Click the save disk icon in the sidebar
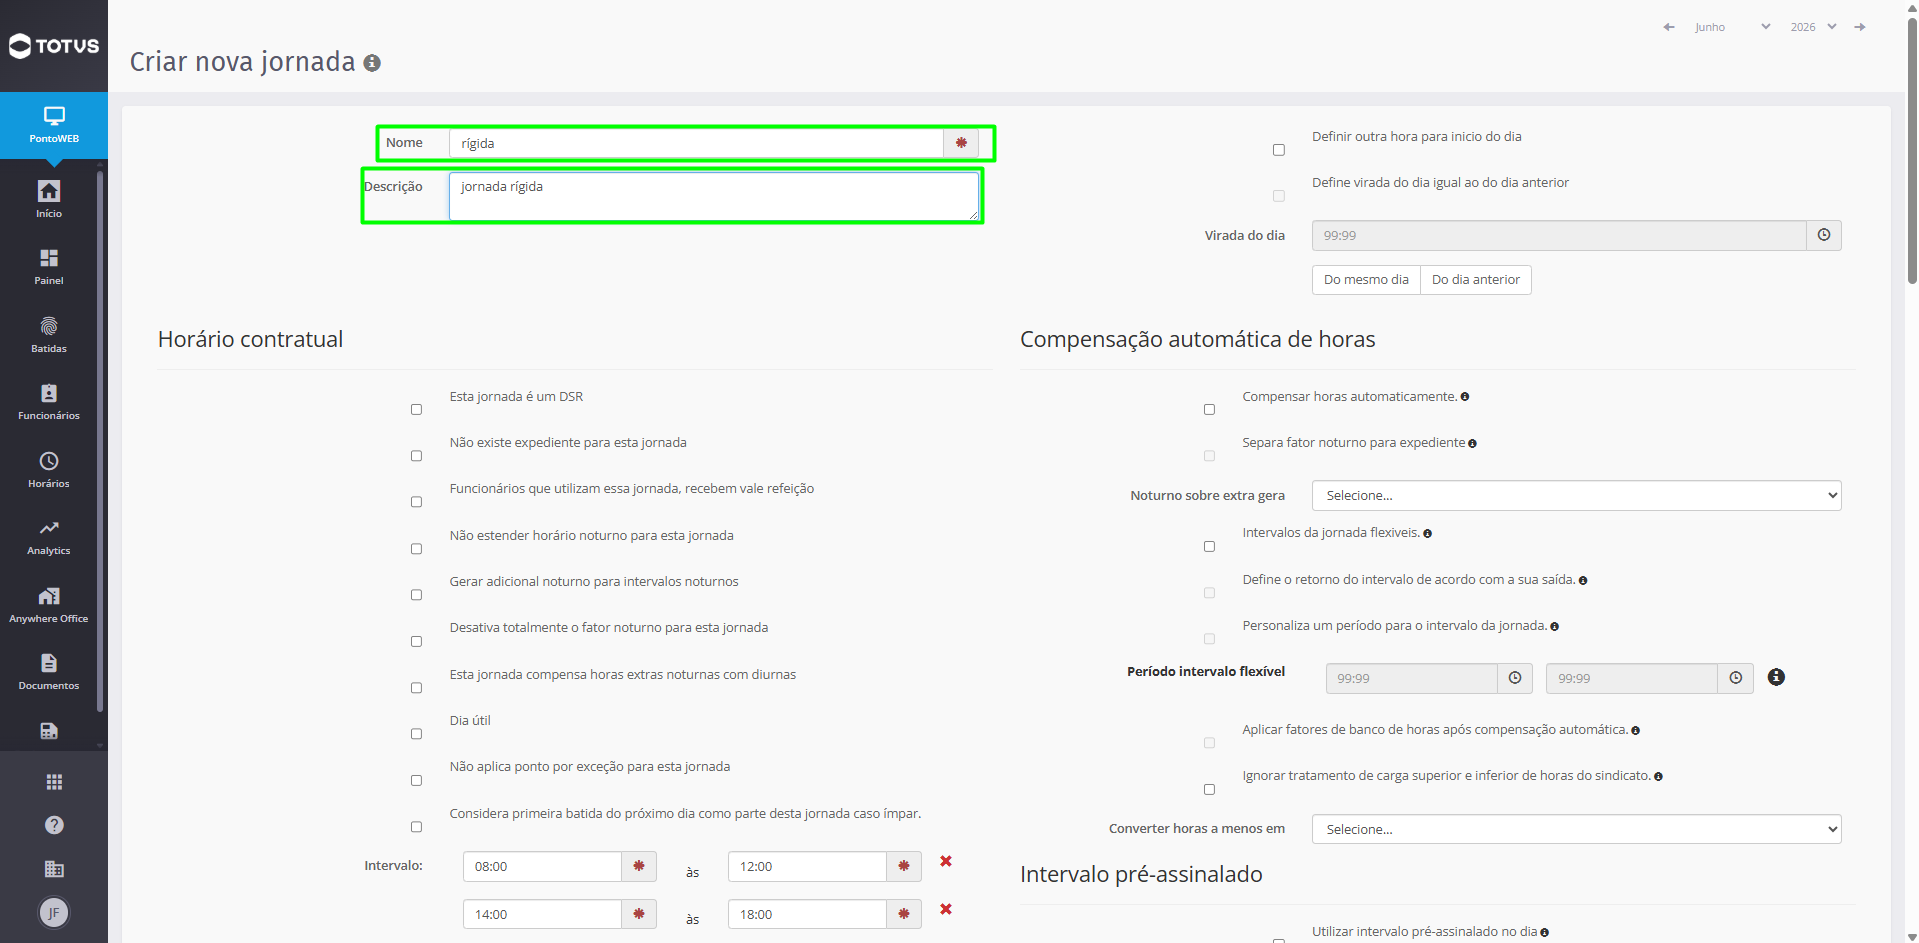Image resolution: width=1919 pixels, height=943 pixels. coord(49,731)
